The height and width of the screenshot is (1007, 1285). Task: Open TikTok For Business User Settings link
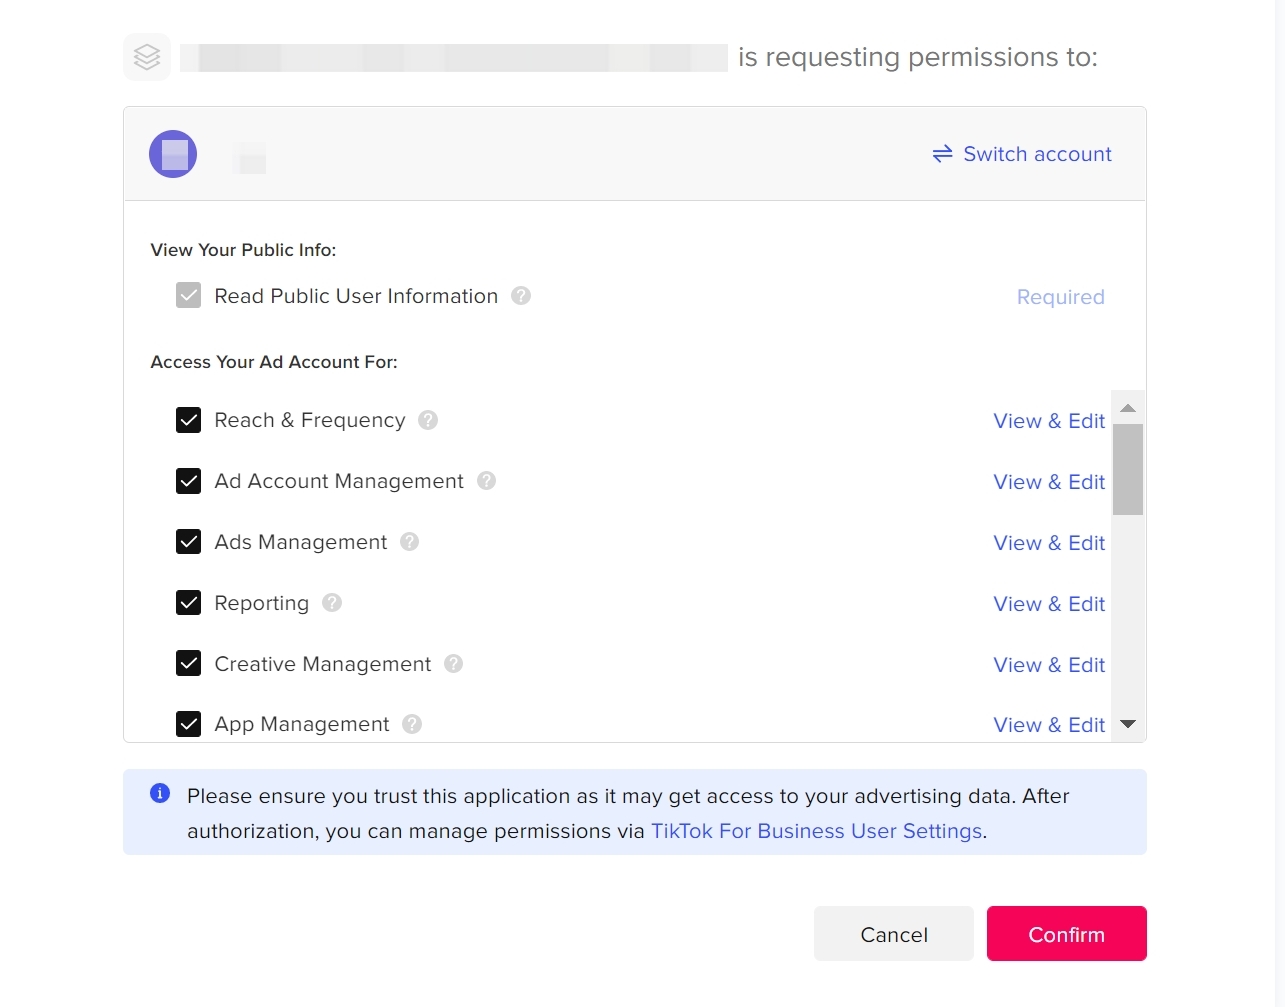coord(817,831)
